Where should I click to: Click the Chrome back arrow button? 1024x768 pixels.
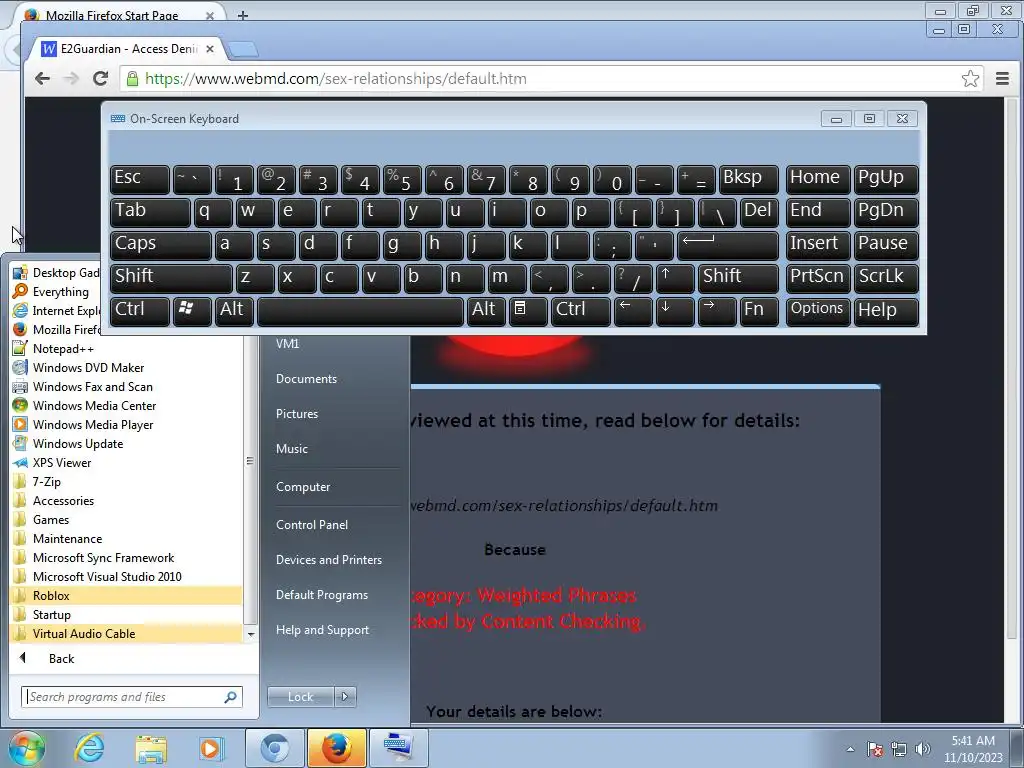pyautogui.click(x=42, y=79)
